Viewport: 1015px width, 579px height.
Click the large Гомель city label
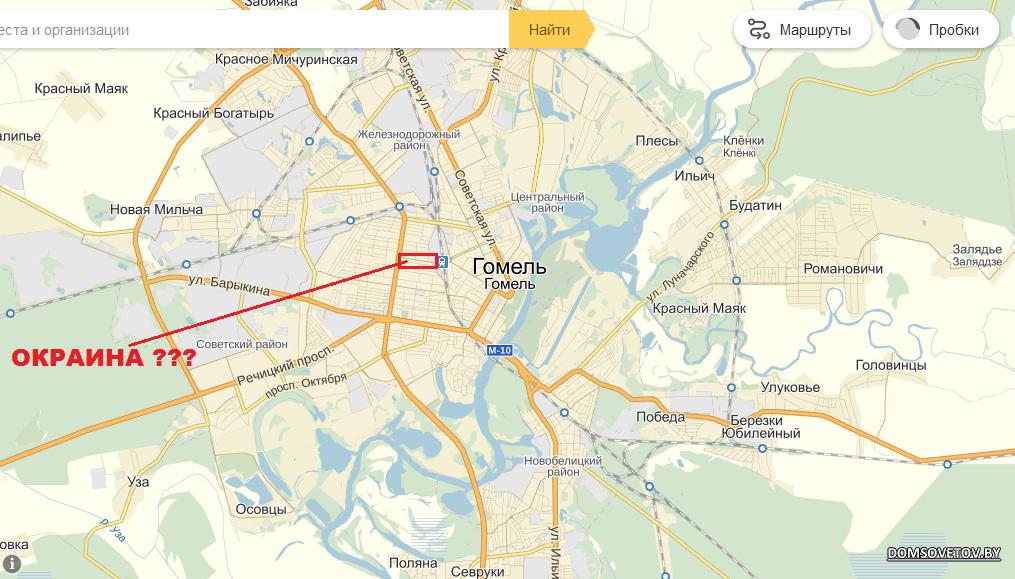pos(509,266)
